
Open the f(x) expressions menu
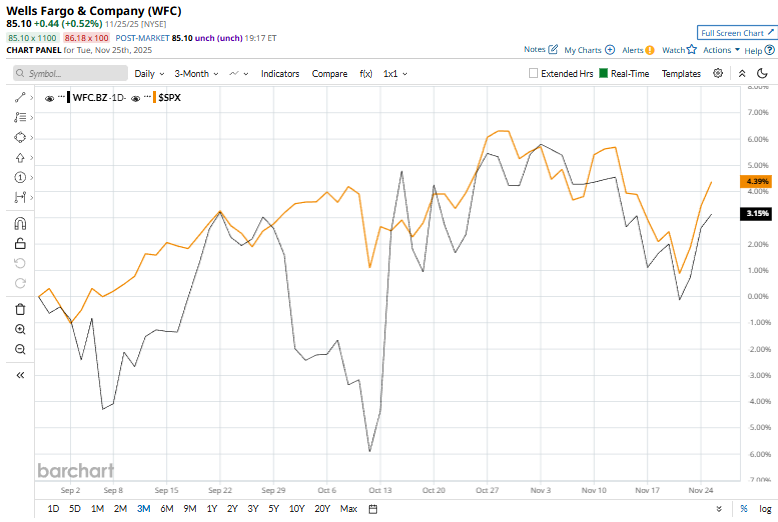(366, 73)
